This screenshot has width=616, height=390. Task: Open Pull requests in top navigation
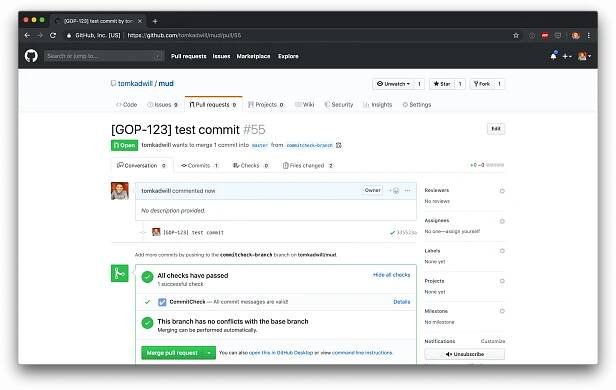(189, 56)
